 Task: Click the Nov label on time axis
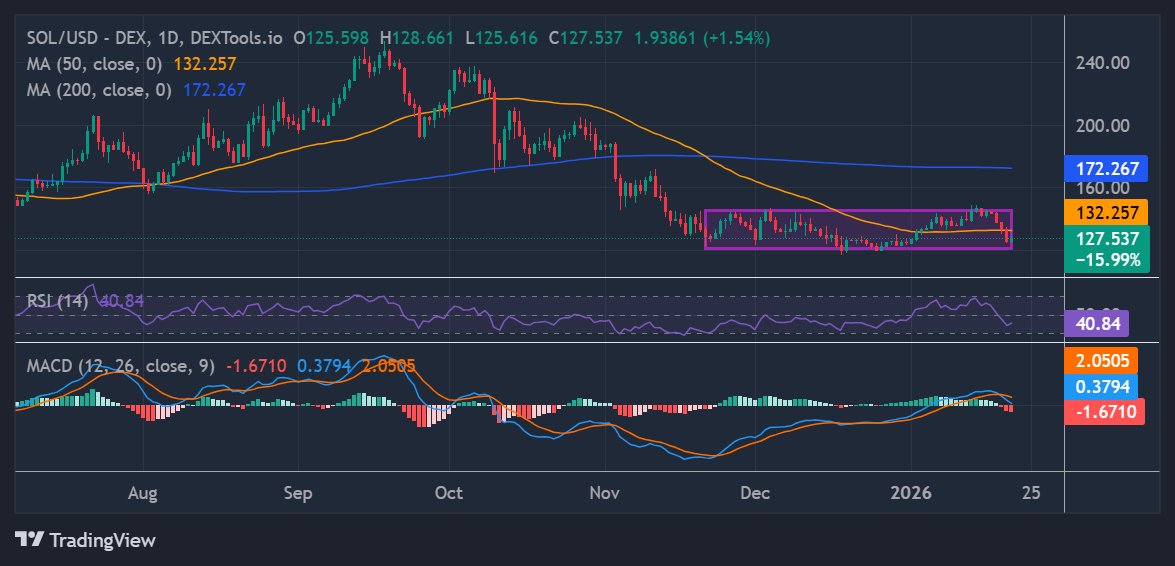point(604,493)
